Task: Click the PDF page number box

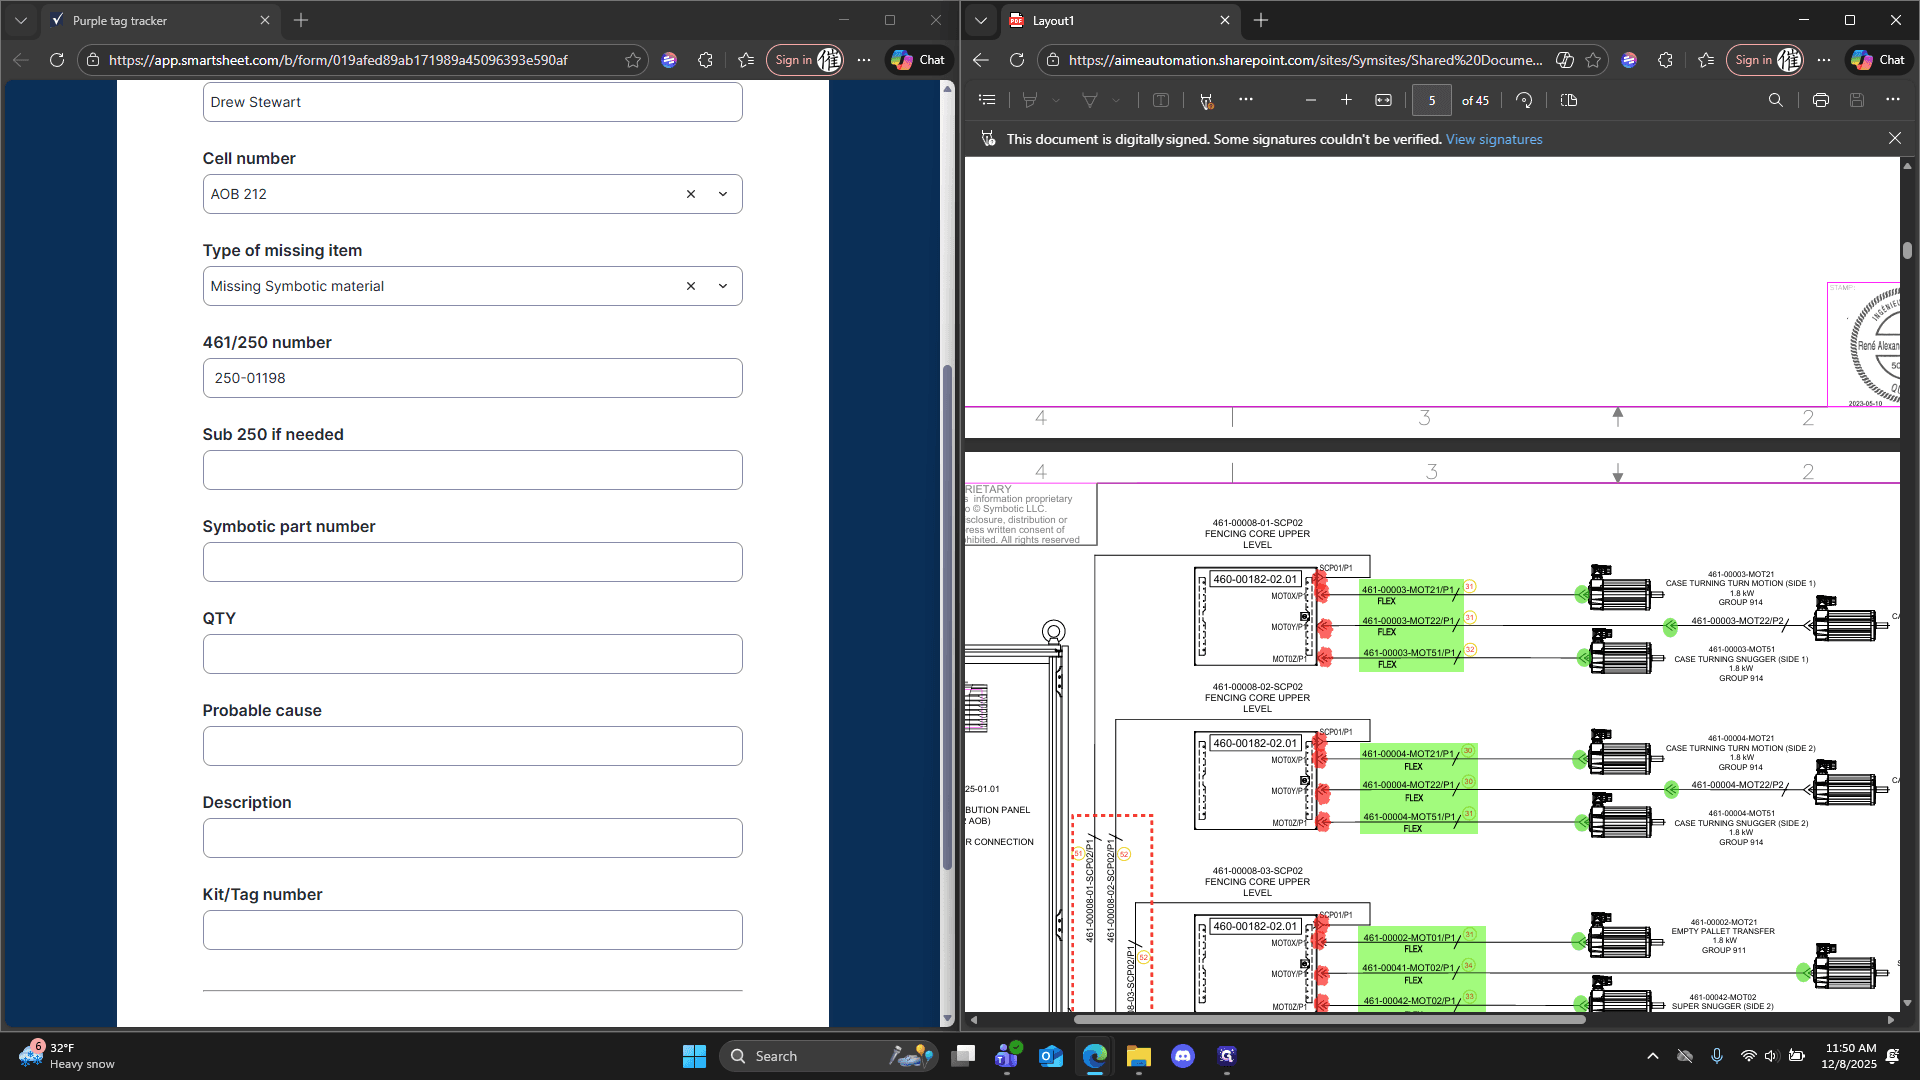Action: [1432, 100]
